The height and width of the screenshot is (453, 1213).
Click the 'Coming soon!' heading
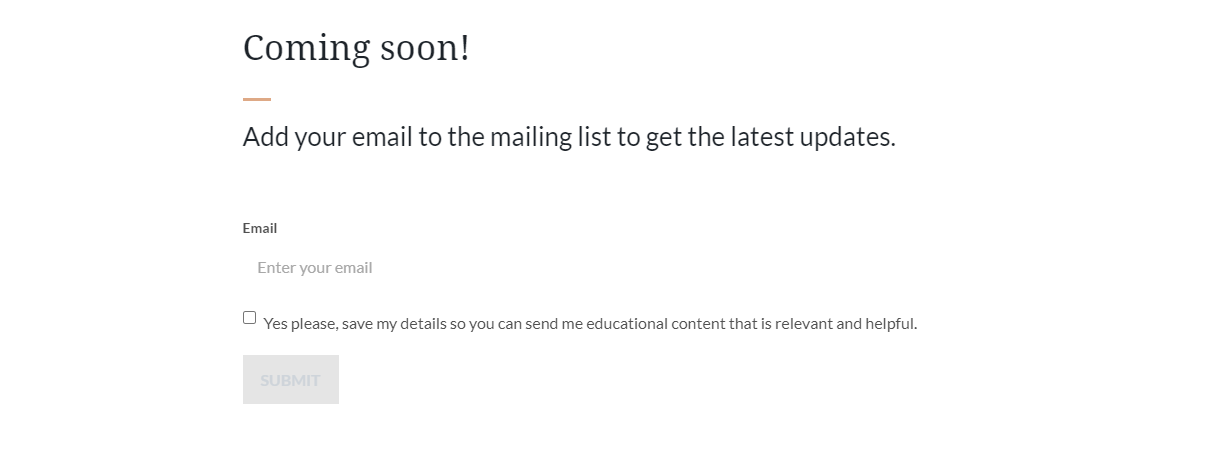[x=356, y=47]
